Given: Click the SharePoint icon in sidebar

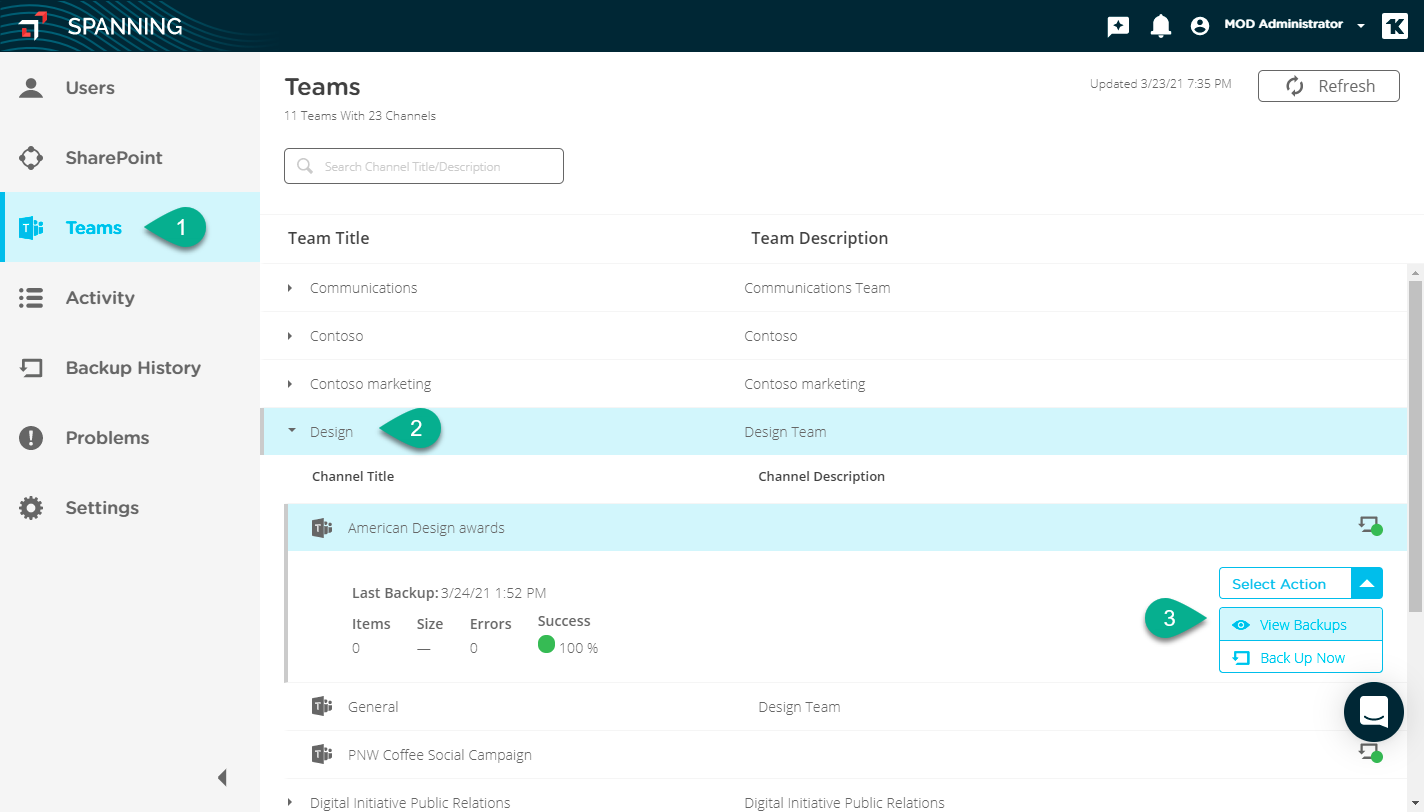Looking at the screenshot, I should [x=31, y=157].
